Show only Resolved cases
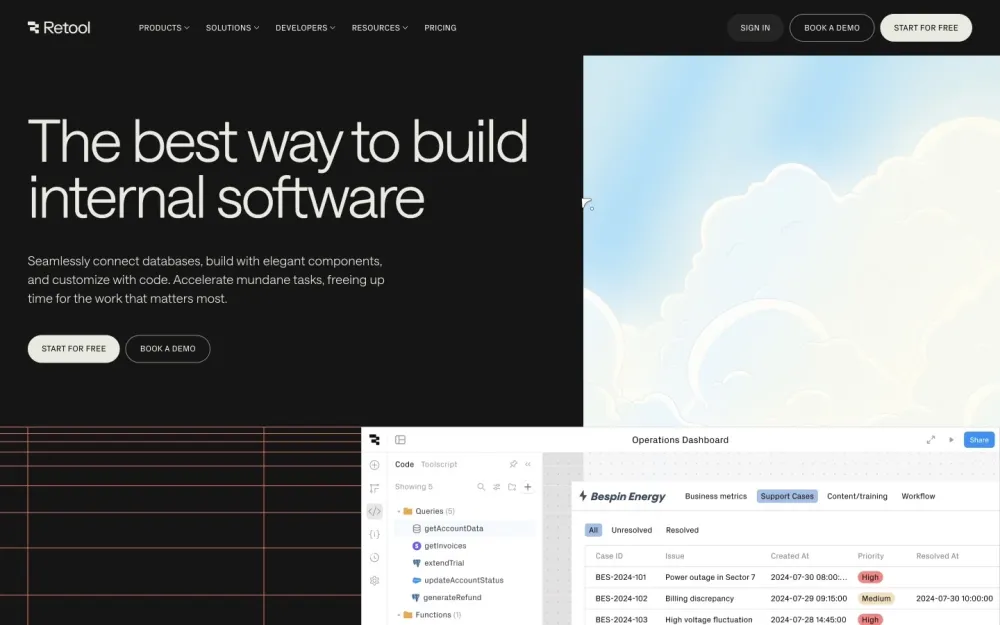Screen dimensions: 1000x625 (683, 530)
